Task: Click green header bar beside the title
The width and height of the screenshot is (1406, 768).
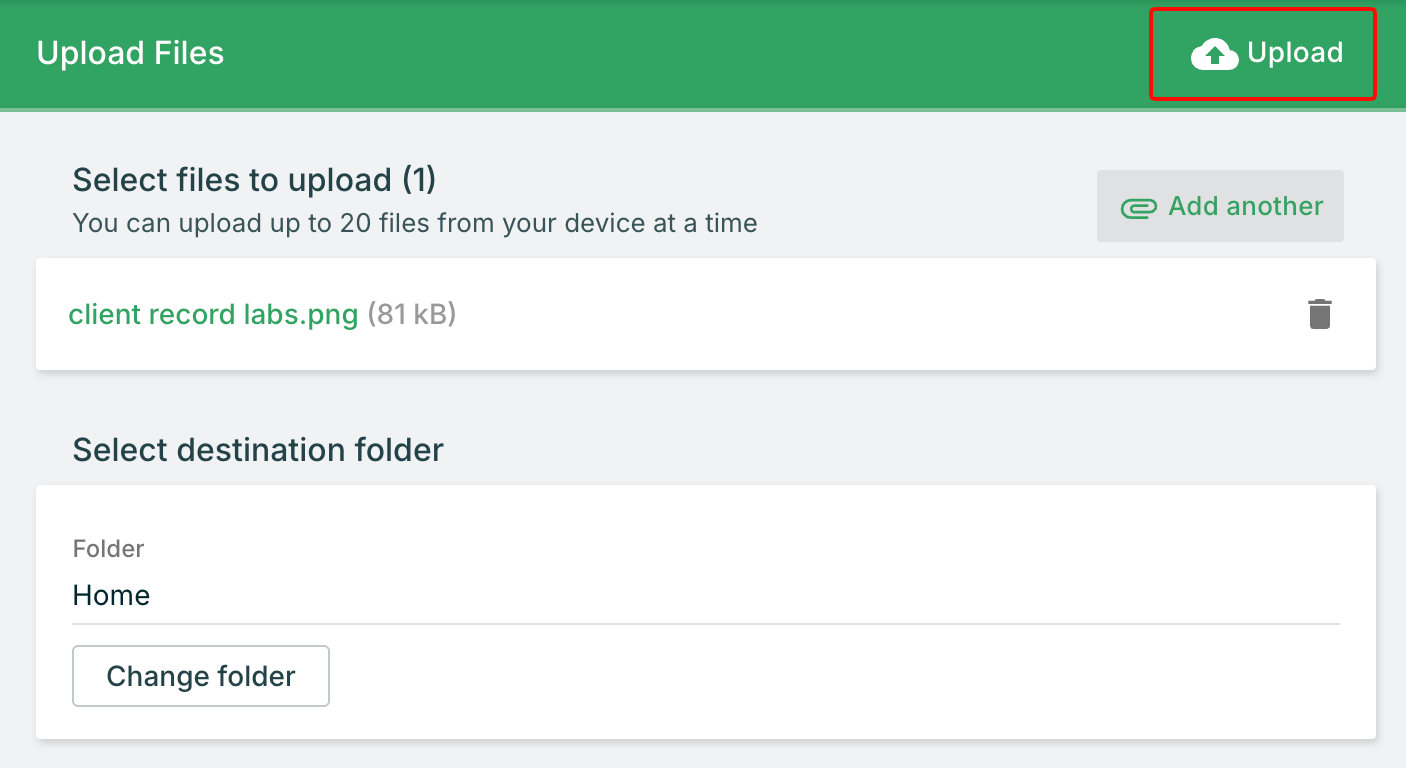Action: coord(650,53)
